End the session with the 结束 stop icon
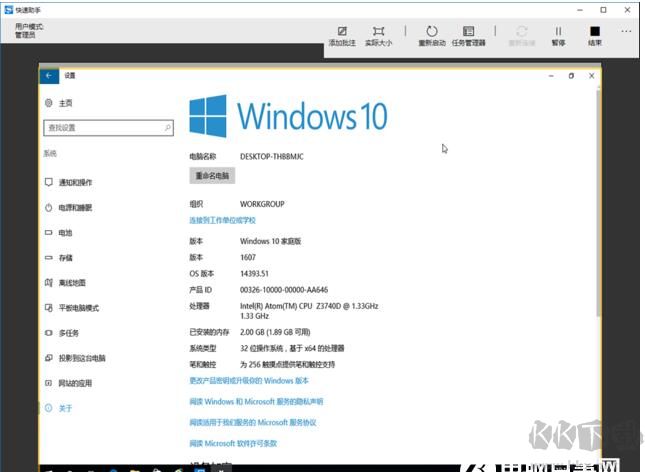 pos(595,31)
